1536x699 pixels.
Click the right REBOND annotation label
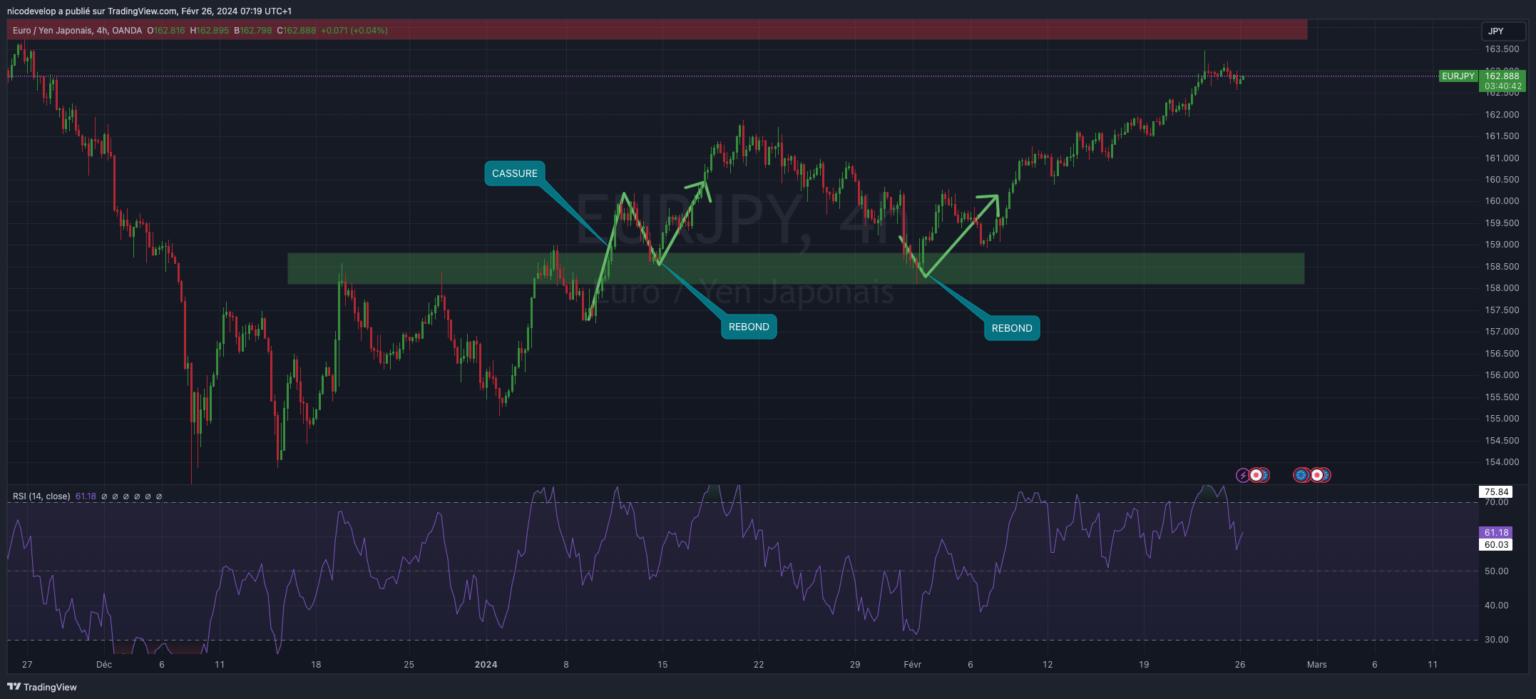[x=1011, y=327]
